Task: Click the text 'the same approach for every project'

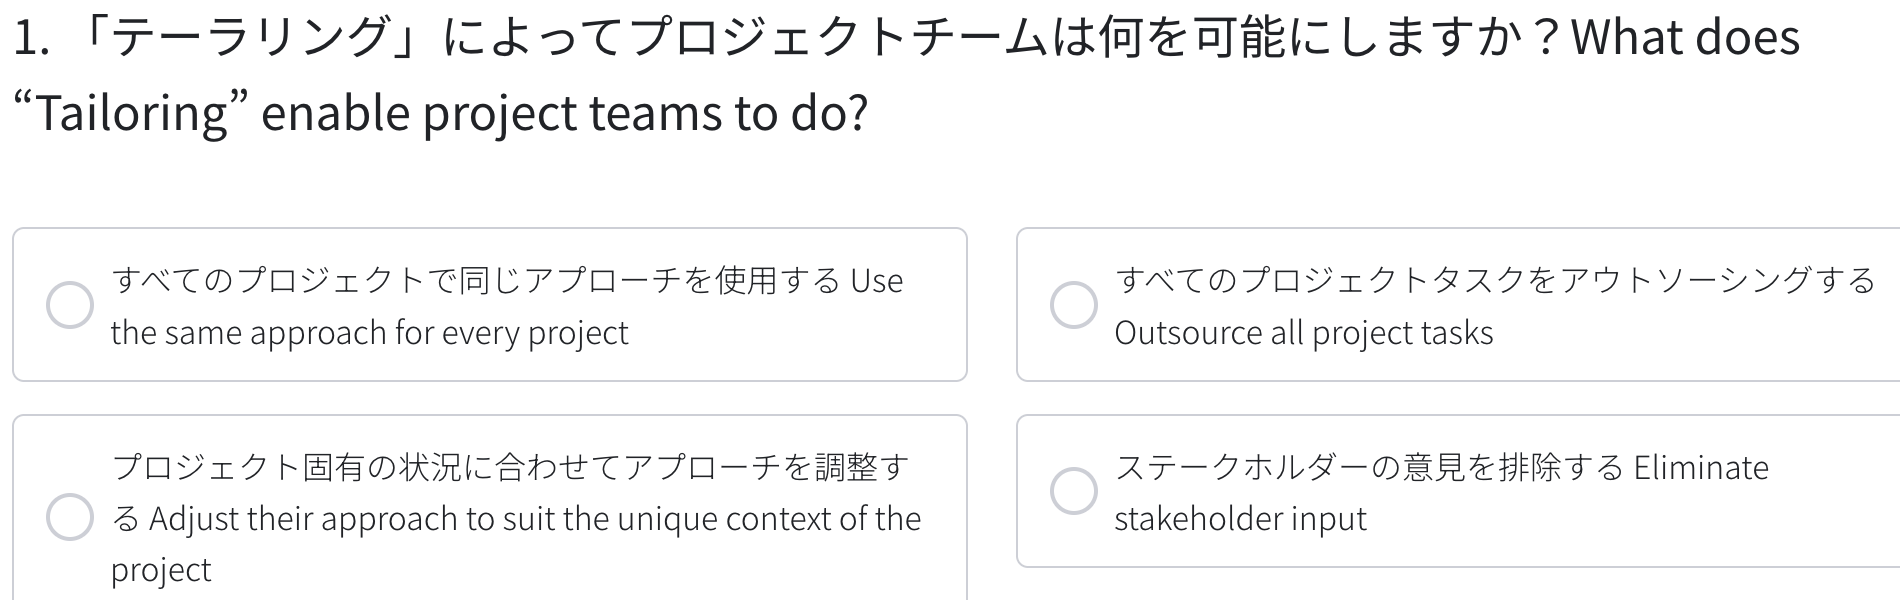Action: pyautogui.click(x=369, y=332)
